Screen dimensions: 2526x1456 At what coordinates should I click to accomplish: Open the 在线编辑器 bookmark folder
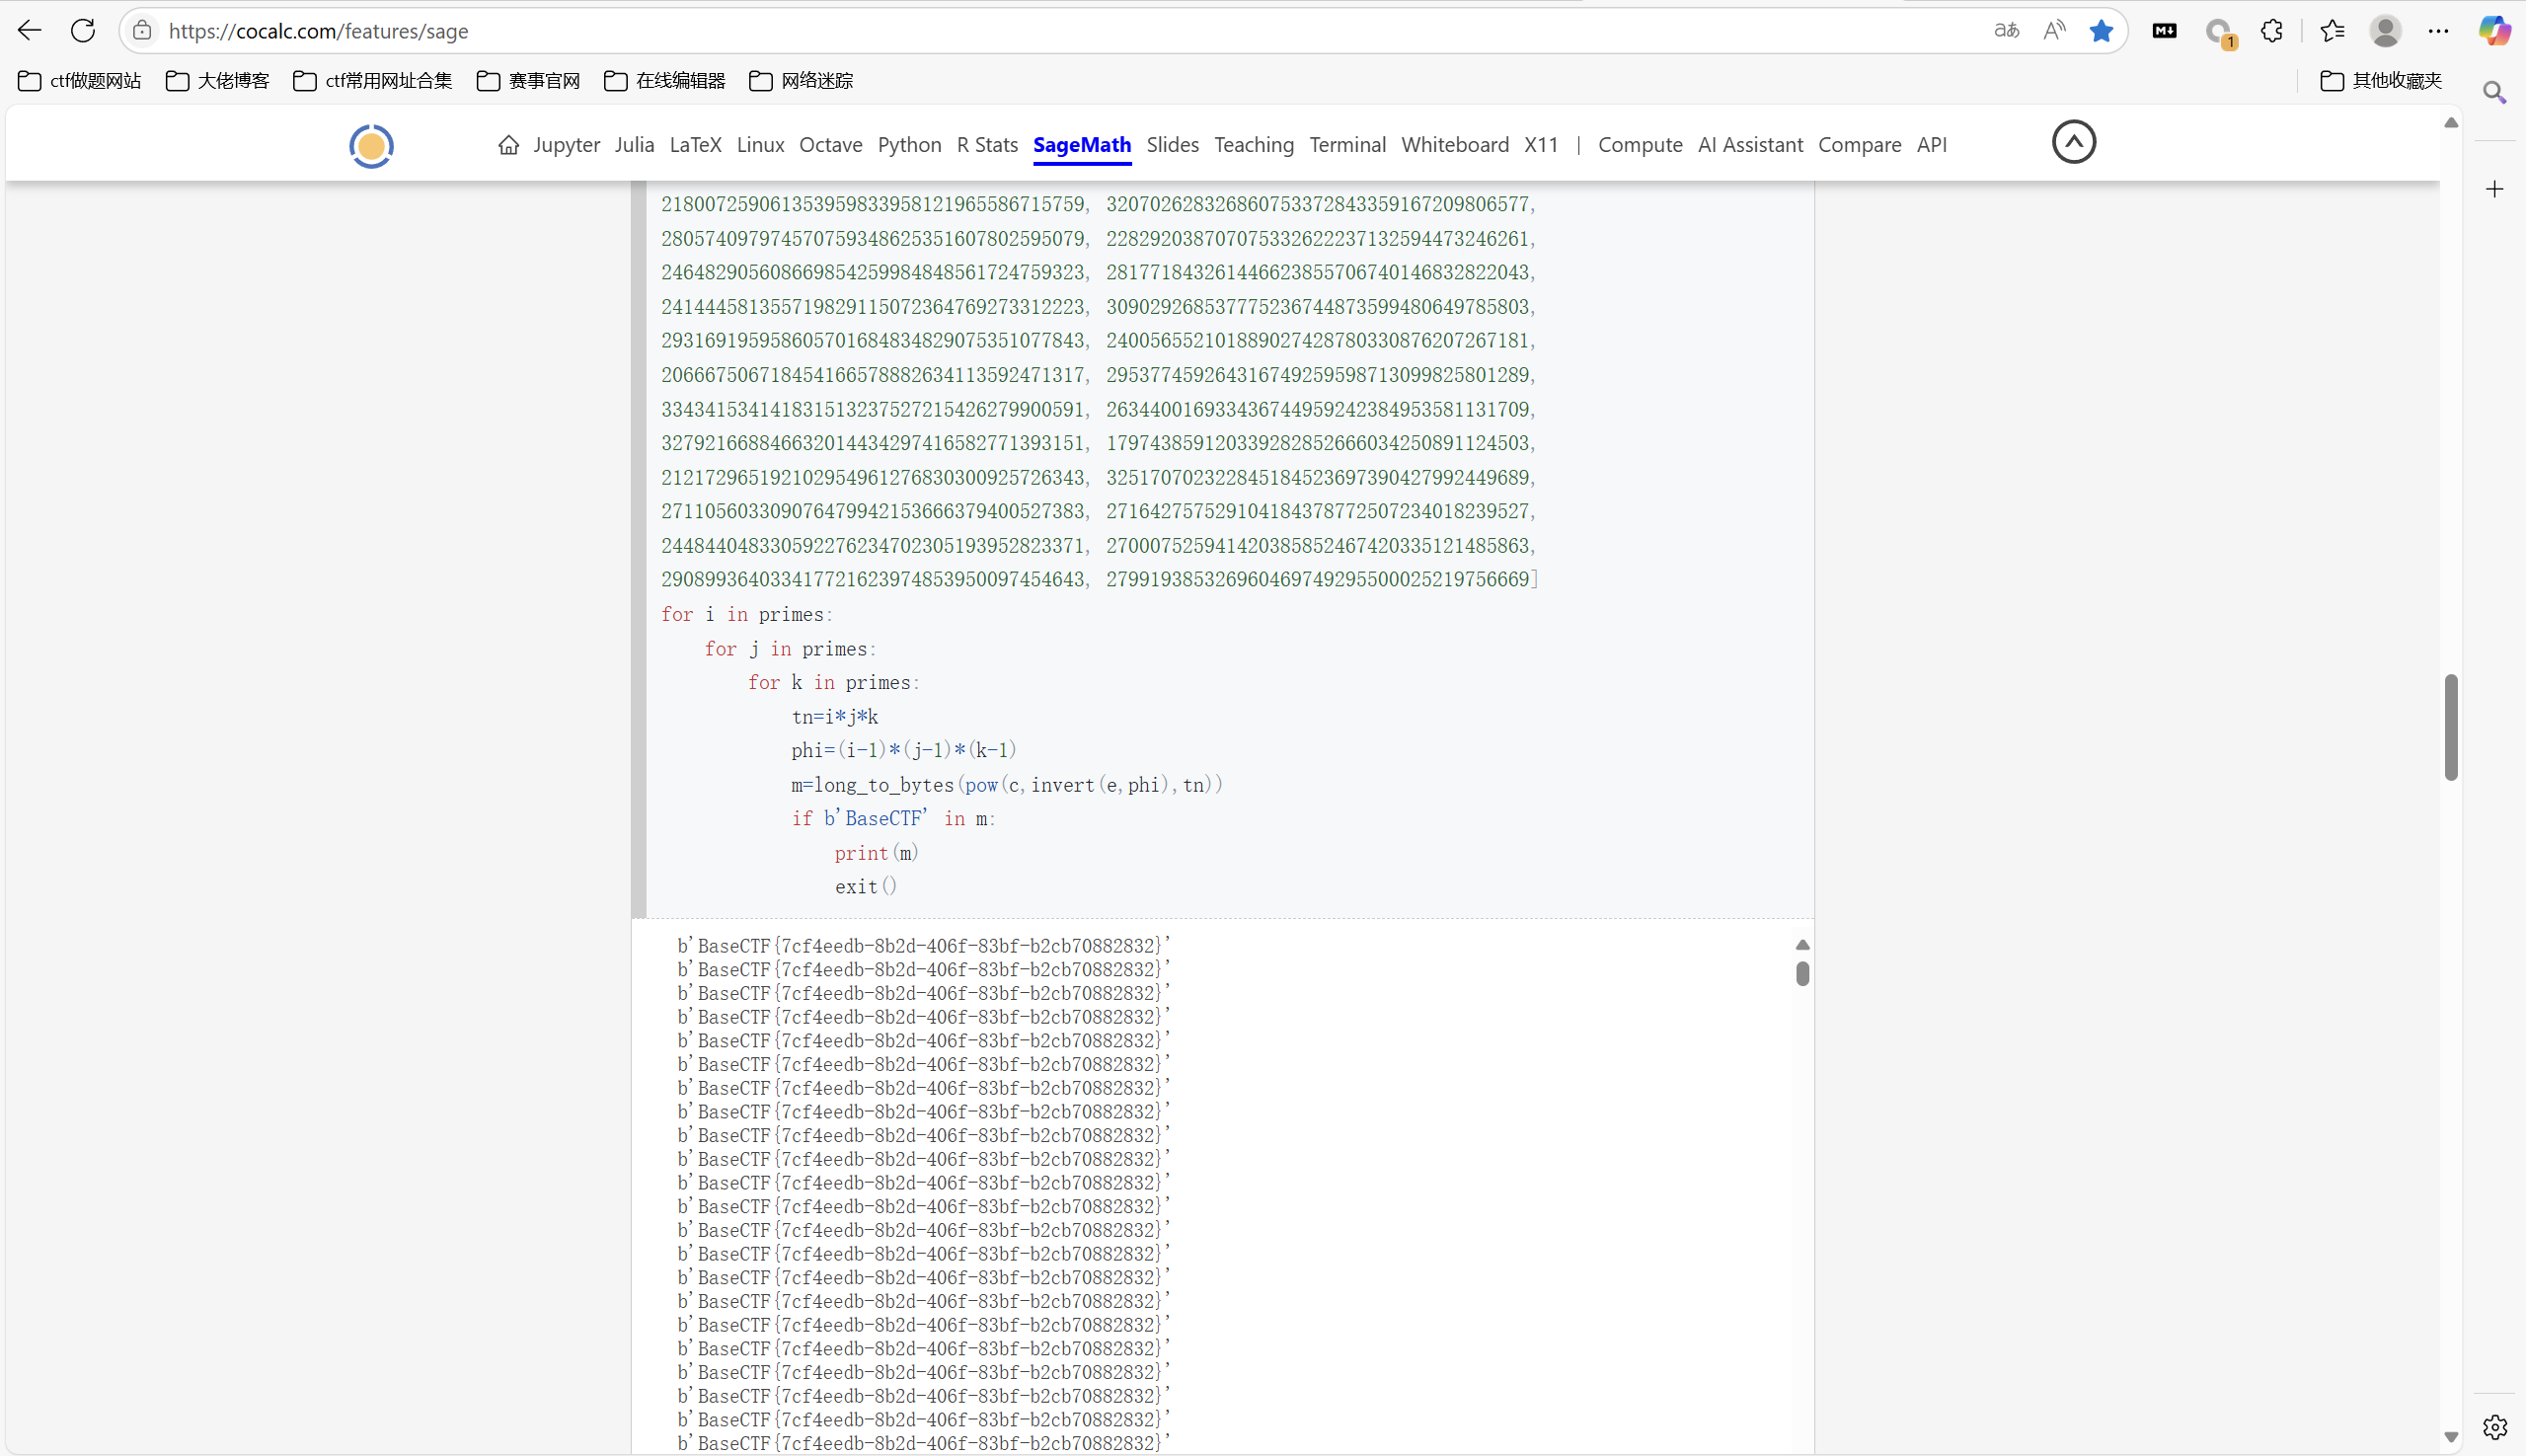click(x=665, y=81)
